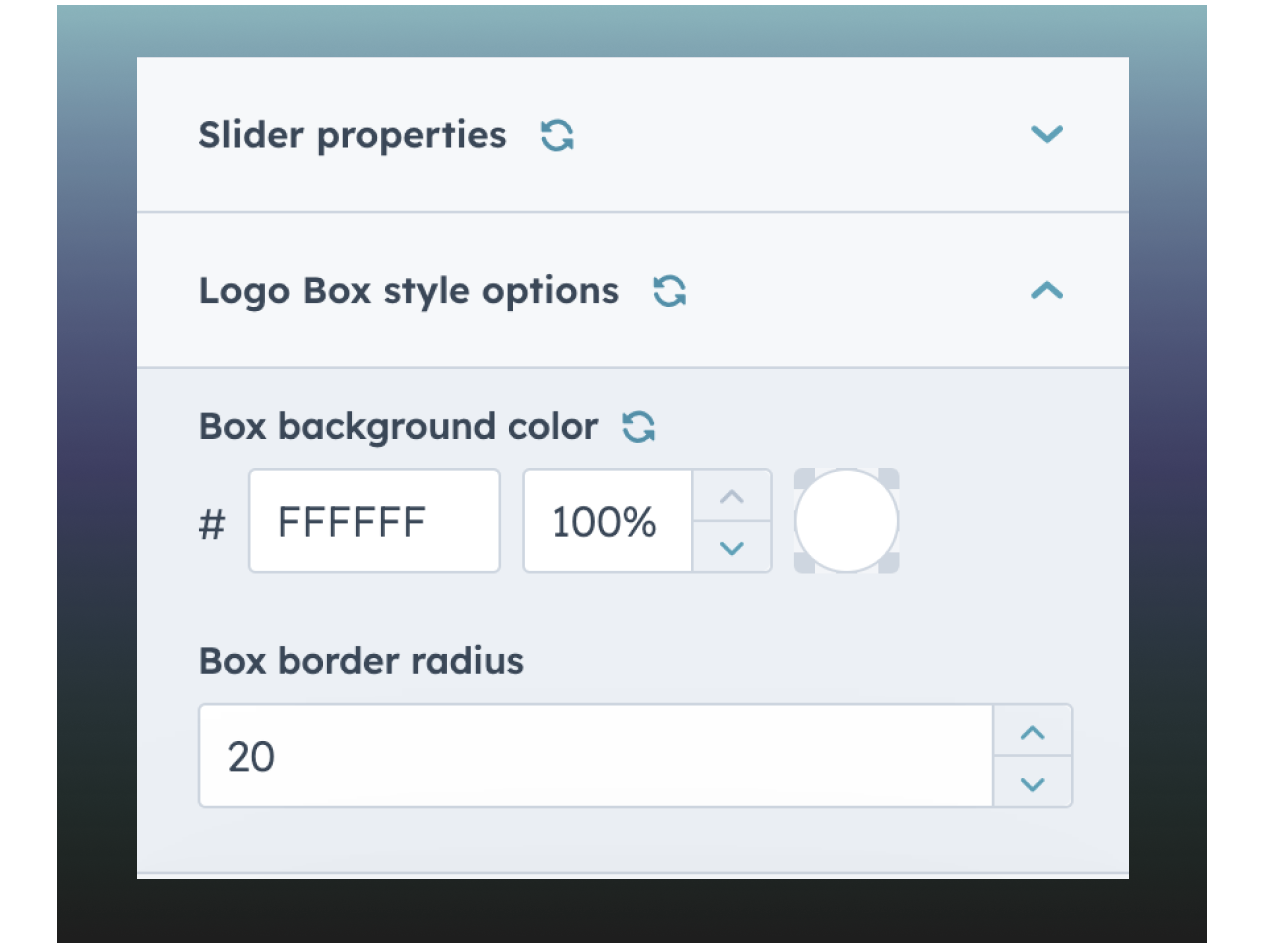
Task: Click the reset icon beside Slider properties
Action: click(x=557, y=135)
